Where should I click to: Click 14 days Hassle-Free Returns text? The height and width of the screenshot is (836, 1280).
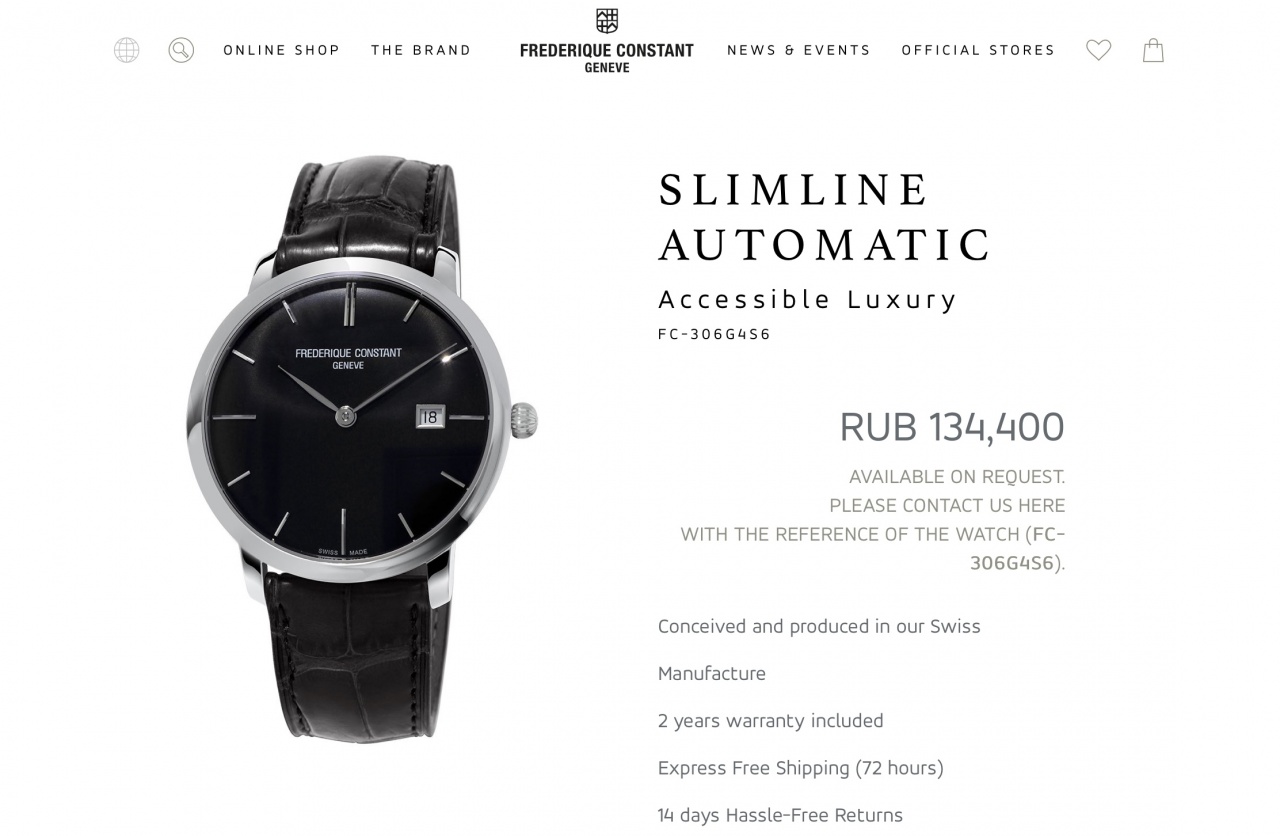click(780, 815)
